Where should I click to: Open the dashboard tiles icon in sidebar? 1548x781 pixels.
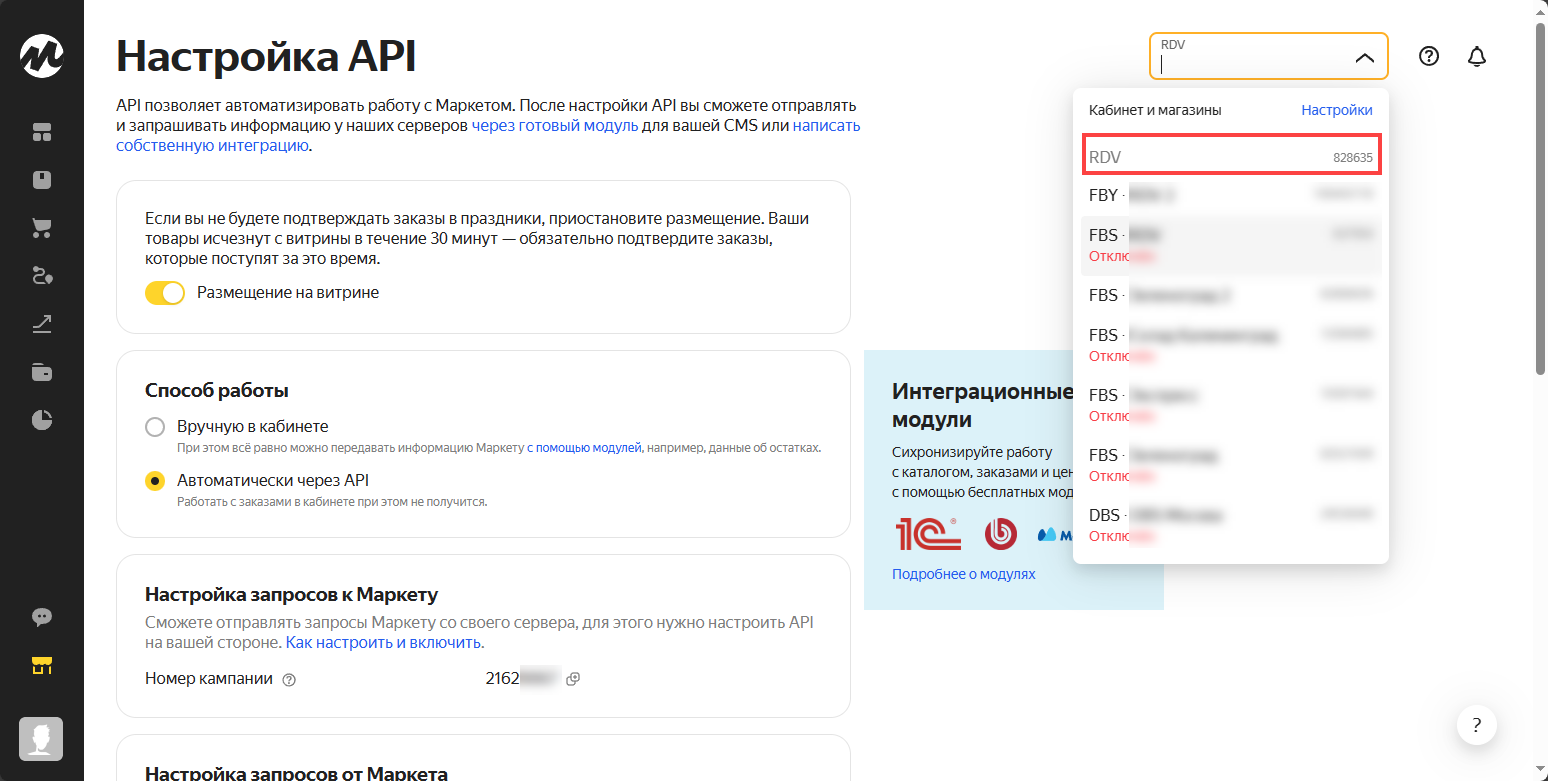pos(42,132)
